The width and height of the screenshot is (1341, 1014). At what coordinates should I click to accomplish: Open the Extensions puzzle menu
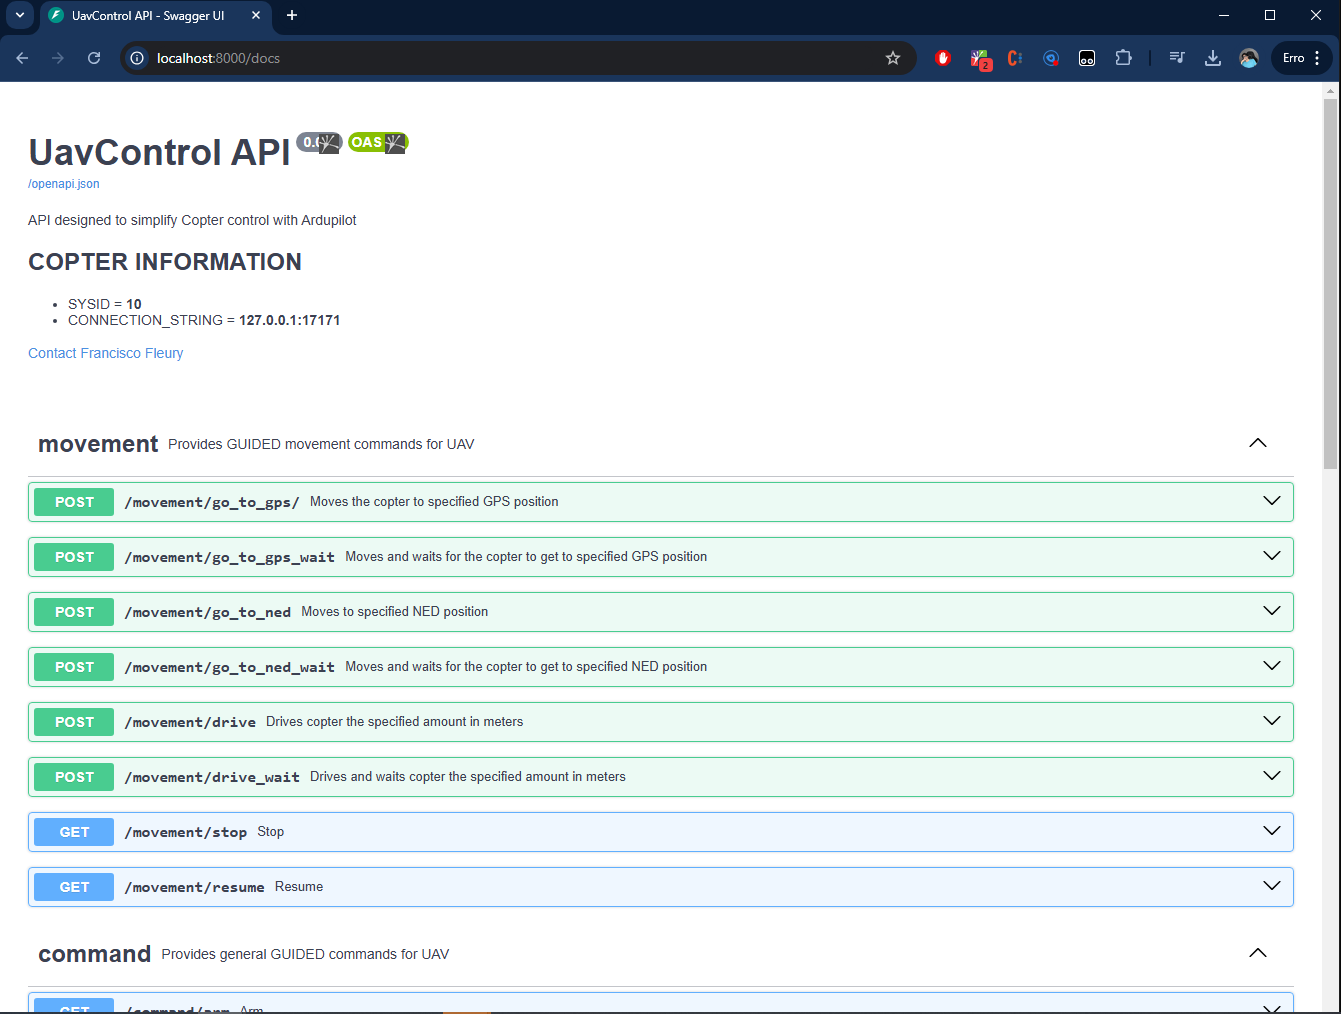1124,58
